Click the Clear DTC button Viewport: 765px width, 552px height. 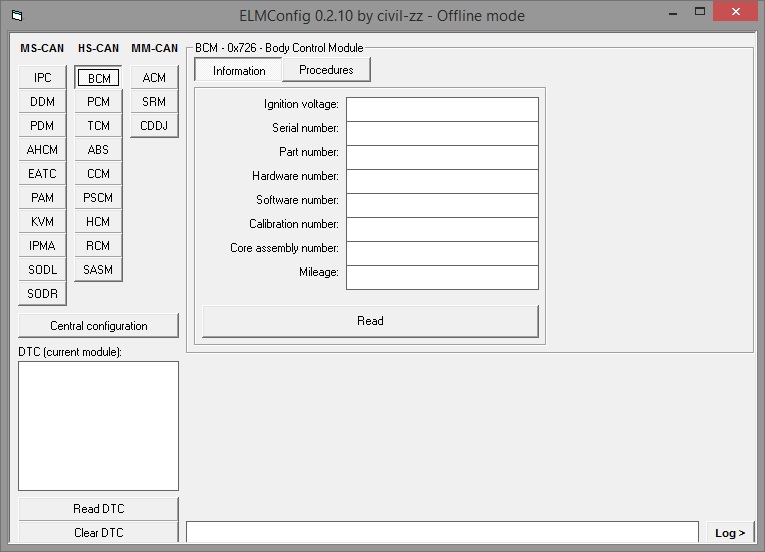point(99,533)
